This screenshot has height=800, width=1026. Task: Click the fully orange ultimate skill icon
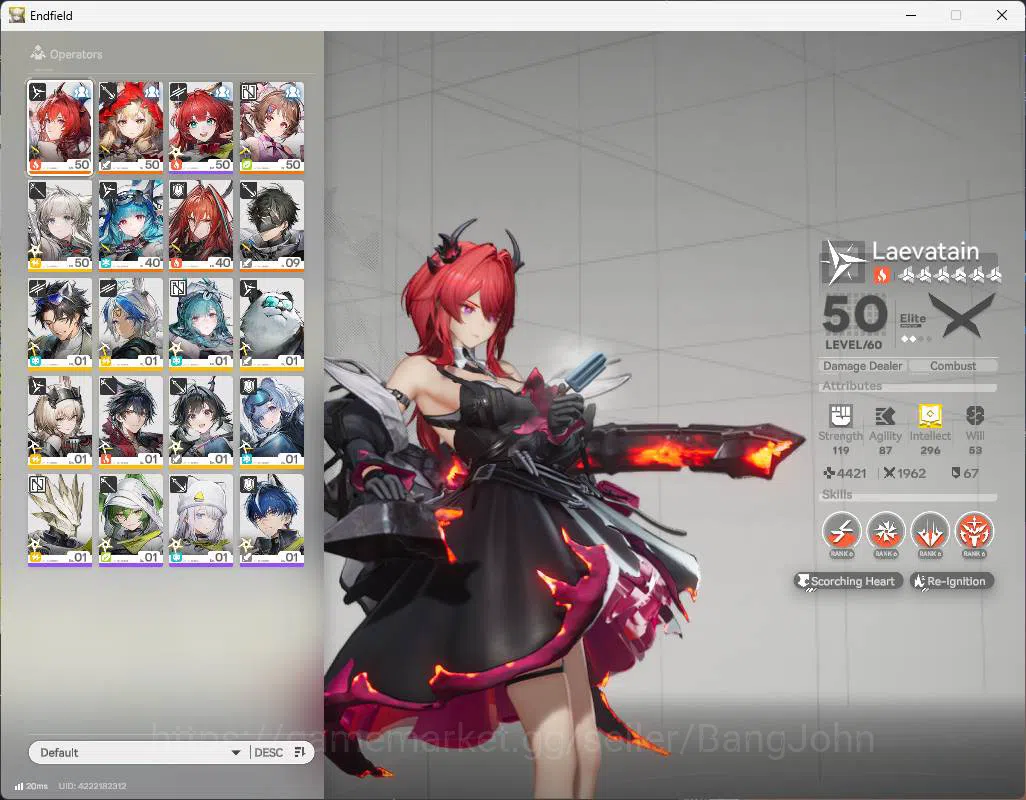coord(974,532)
